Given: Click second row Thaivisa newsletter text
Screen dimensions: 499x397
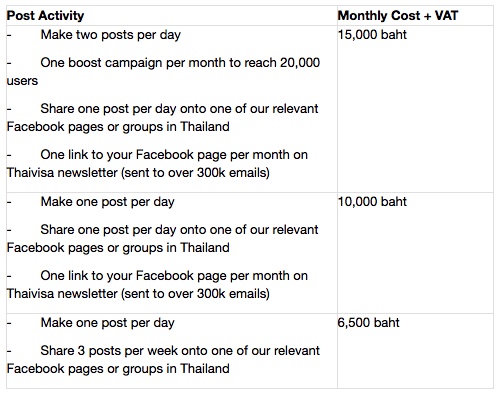Looking at the screenshot, I should pyautogui.click(x=138, y=294).
